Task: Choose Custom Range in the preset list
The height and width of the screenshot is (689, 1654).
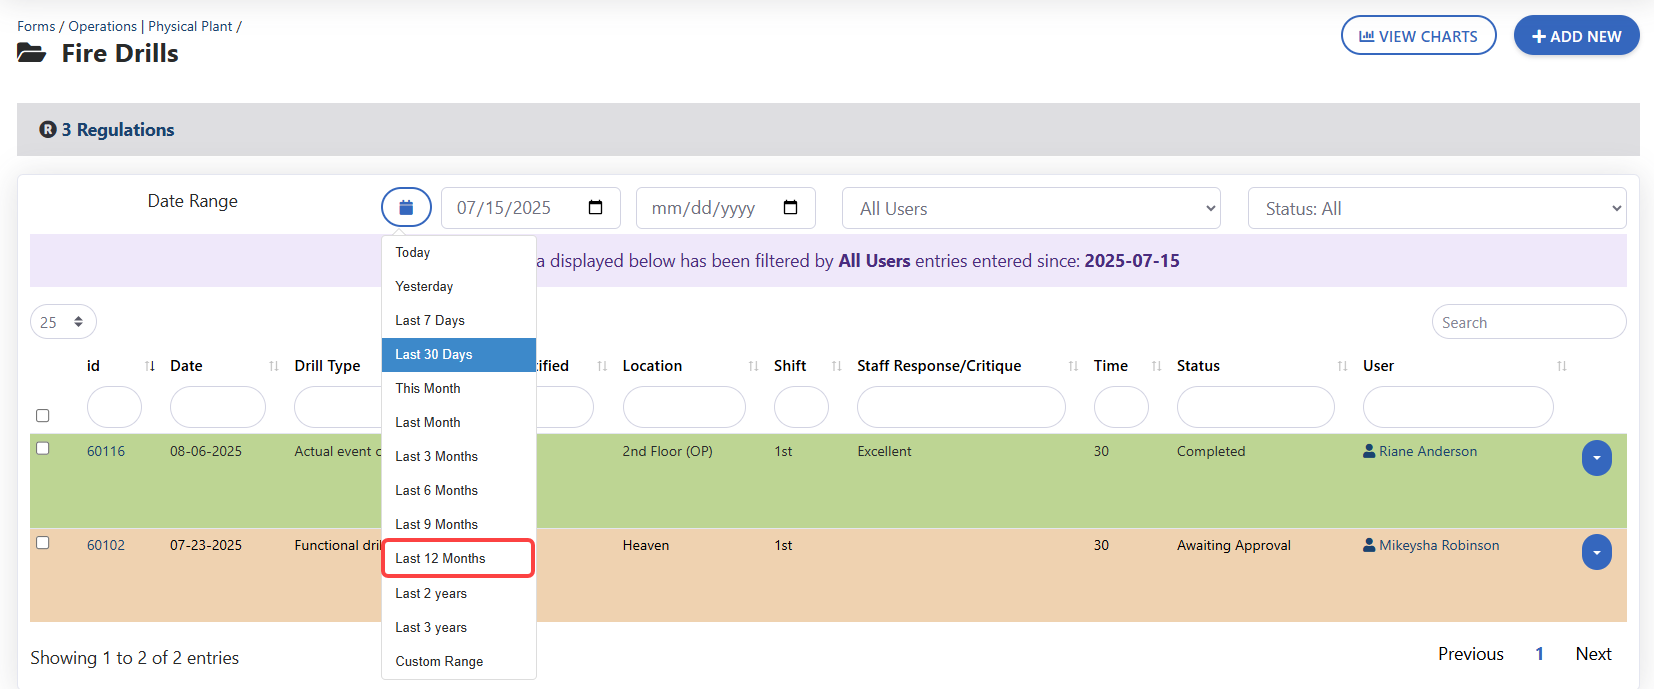Action: 439,661
